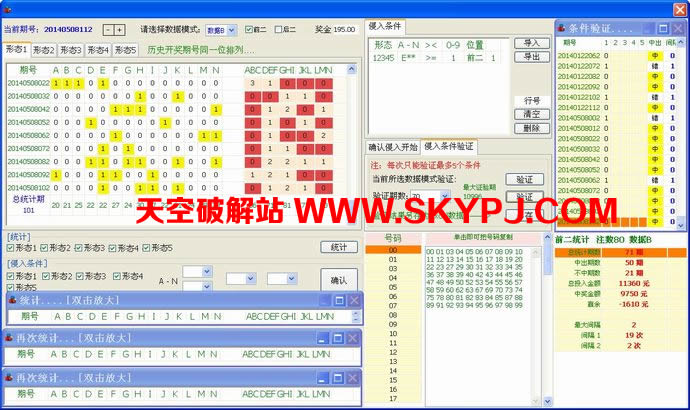Enable the 后二 checkbox
The width and height of the screenshot is (690, 410).
pos(279,30)
